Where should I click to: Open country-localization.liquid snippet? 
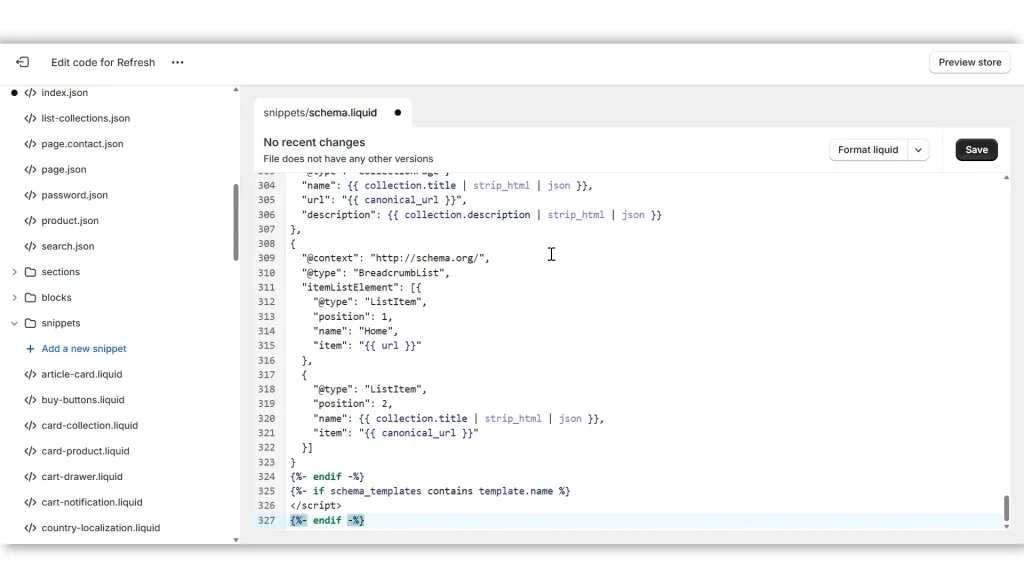pos(101,528)
